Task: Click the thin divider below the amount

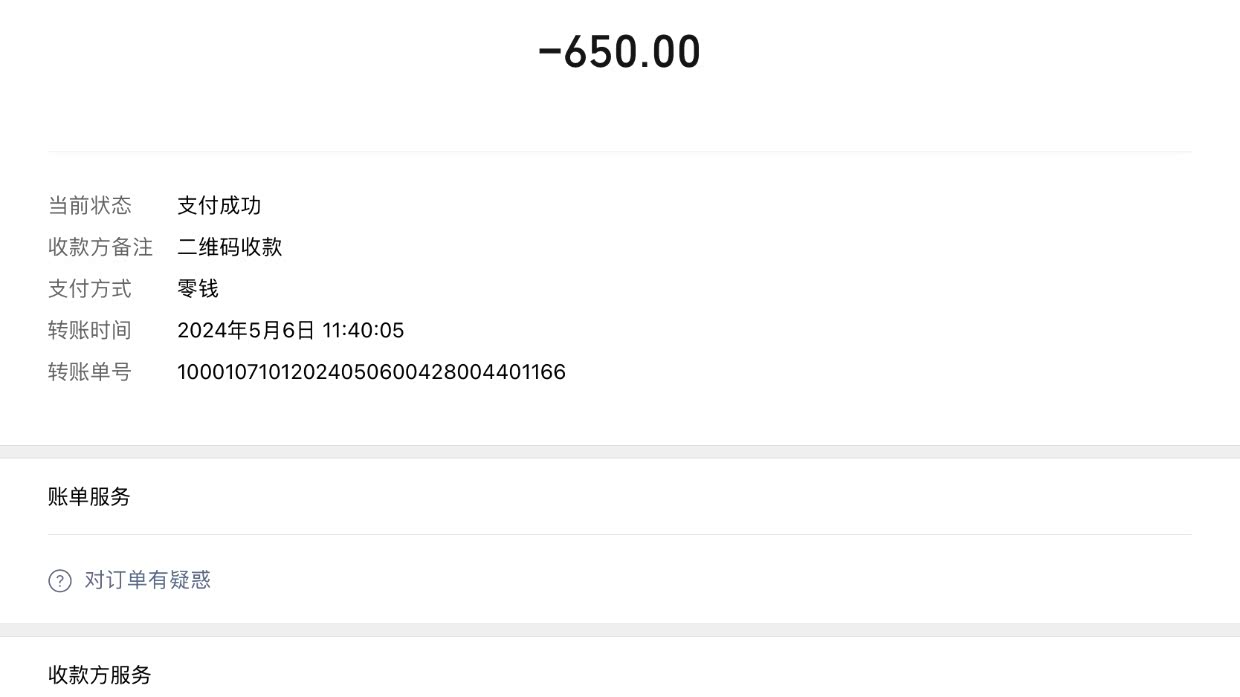Action: (619, 152)
